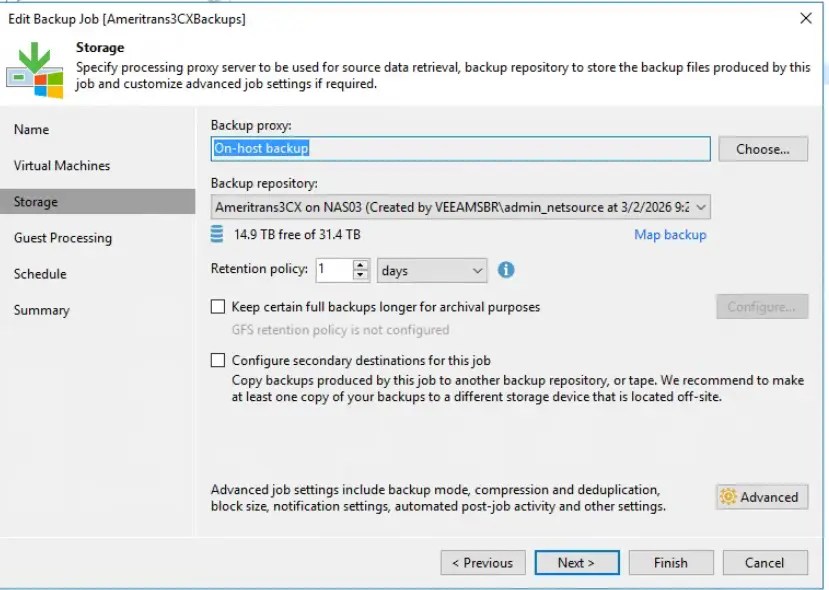Open the Backup repository dropdown

[x=460, y=207]
